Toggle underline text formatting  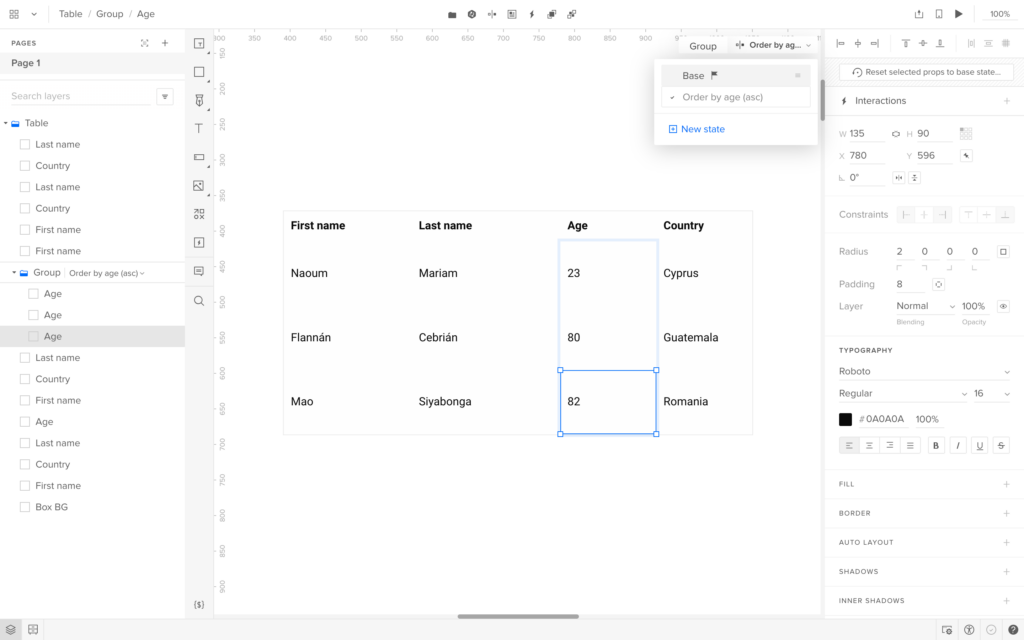click(980, 445)
